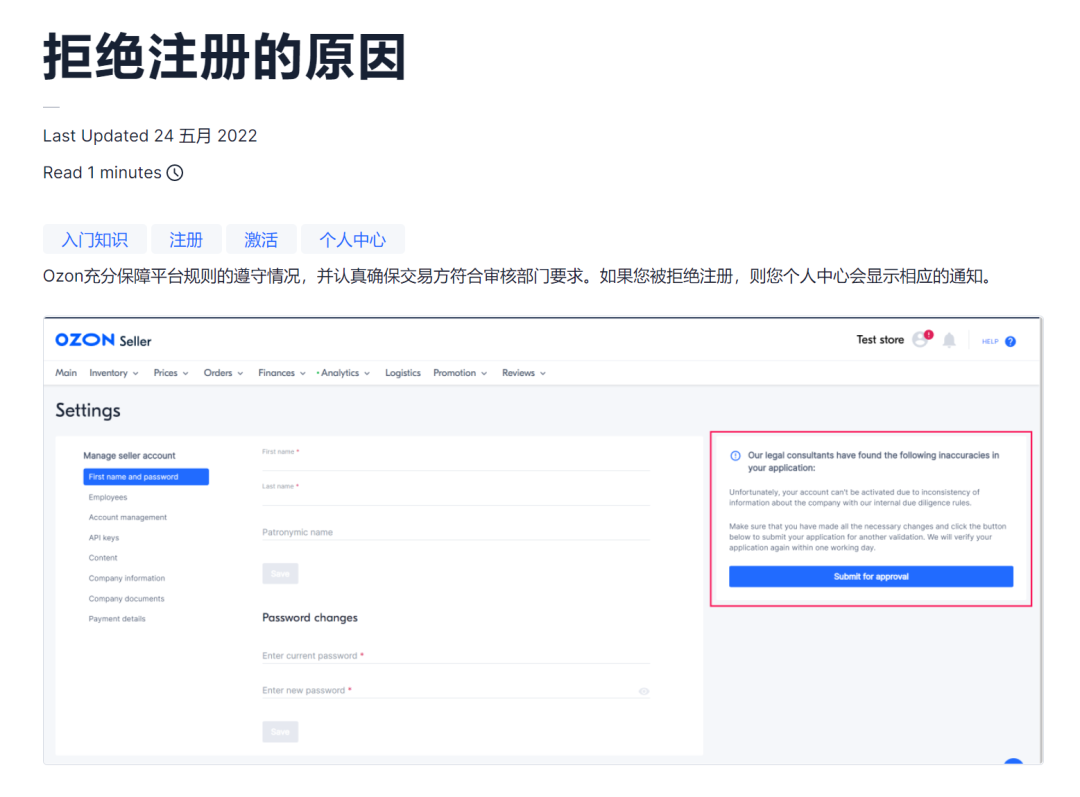Click the Test store profile avatar
The image size is (1080, 797).
922,340
